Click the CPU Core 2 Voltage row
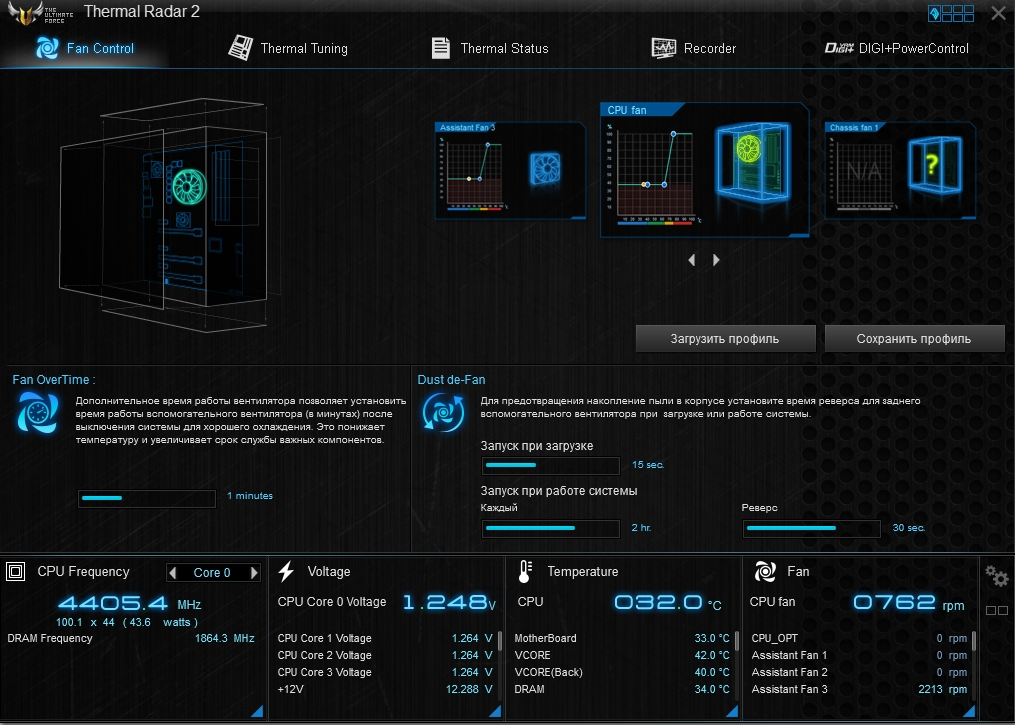Viewport: 1015px width, 725px height. click(x=385, y=655)
